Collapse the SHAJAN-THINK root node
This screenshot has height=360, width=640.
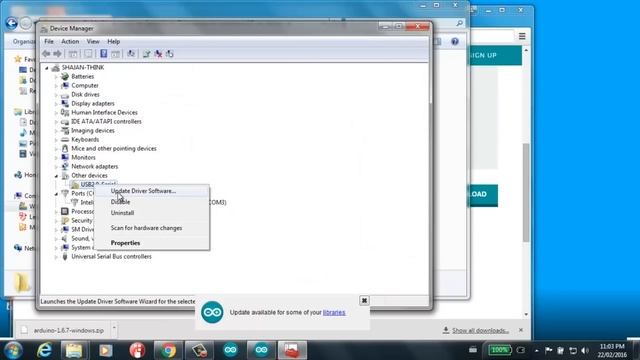tap(47, 68)
